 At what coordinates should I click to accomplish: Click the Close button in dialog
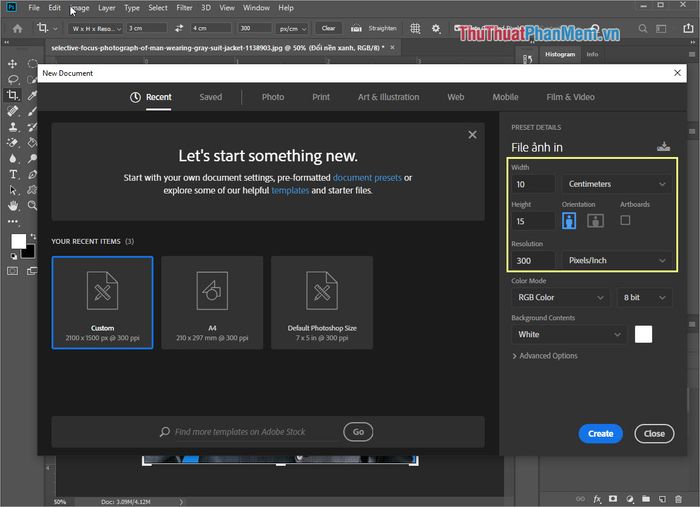(654, 434)
